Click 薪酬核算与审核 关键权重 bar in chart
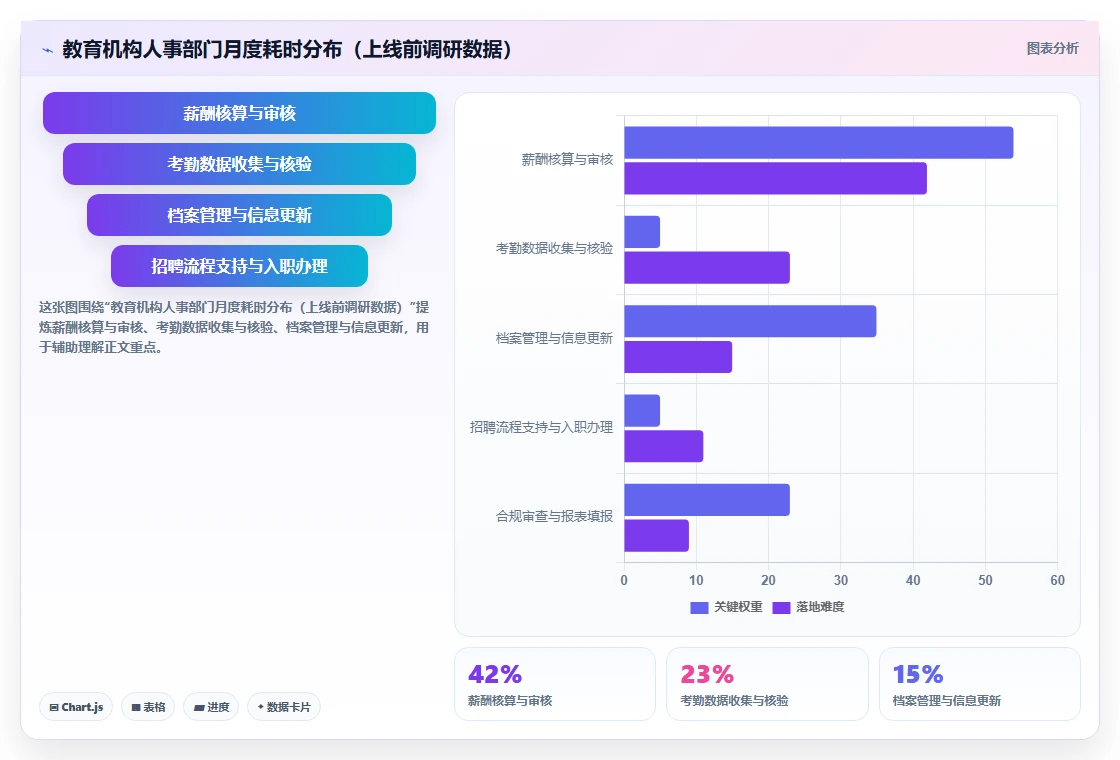The height and width of the screenshot is (760, 1120). 819,143
